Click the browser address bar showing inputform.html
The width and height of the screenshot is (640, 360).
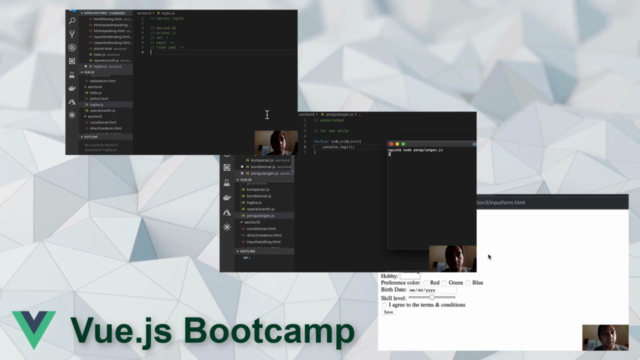pyautogui.click(x=551, y=202)
